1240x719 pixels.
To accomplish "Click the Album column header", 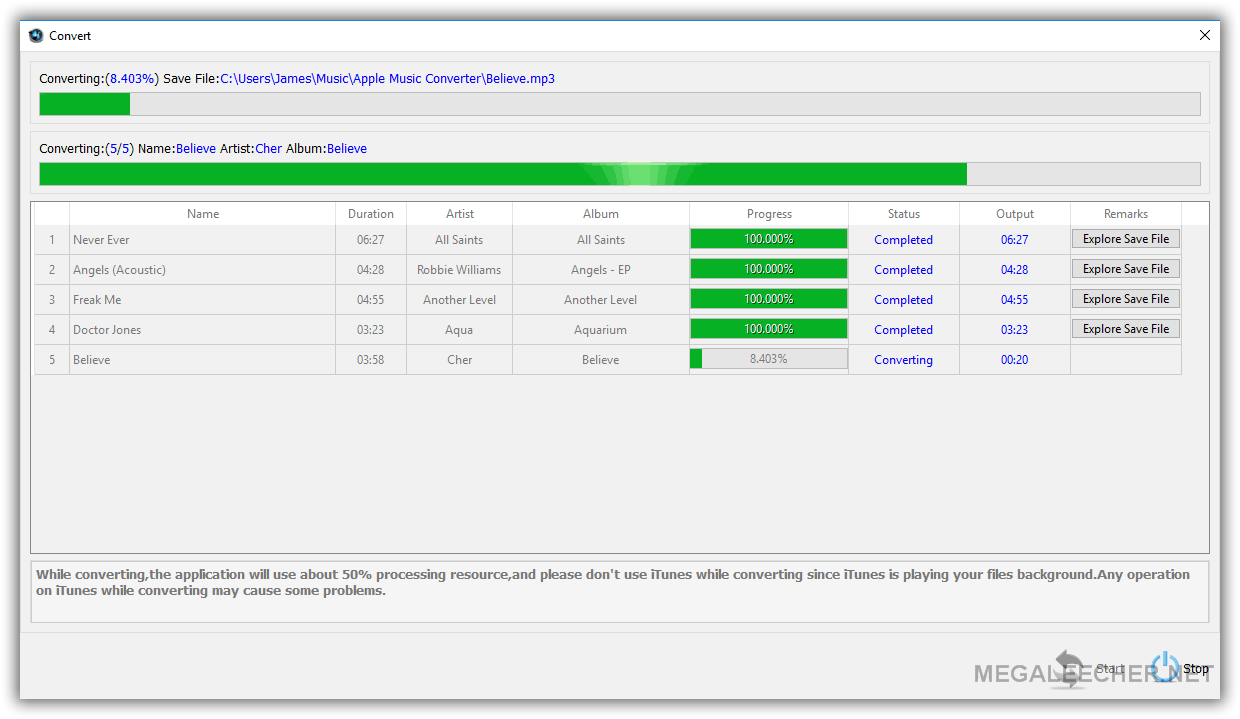I will click(601, 214).
